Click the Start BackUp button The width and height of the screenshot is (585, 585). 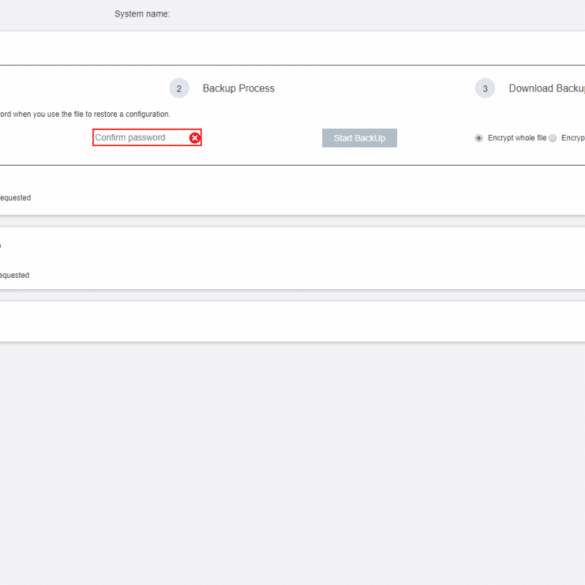click(359, 138)
